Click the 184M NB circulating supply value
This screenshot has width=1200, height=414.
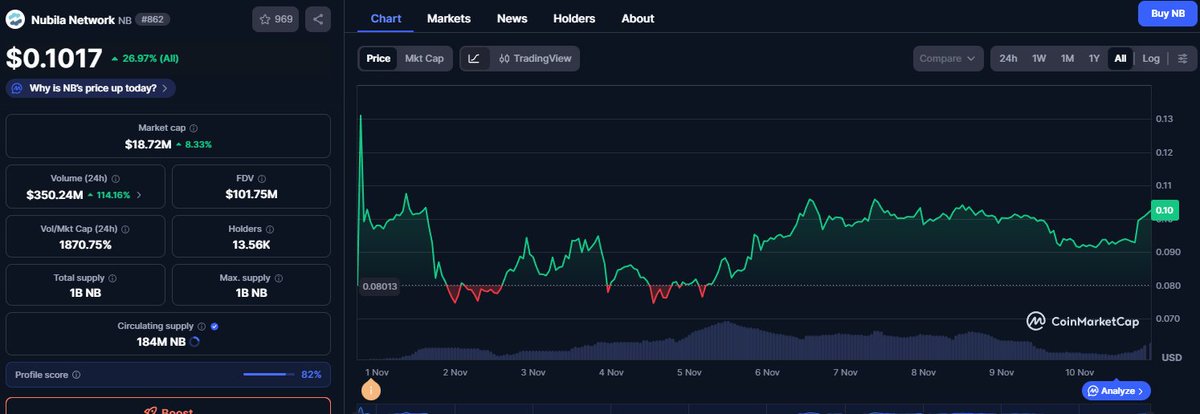161,341
